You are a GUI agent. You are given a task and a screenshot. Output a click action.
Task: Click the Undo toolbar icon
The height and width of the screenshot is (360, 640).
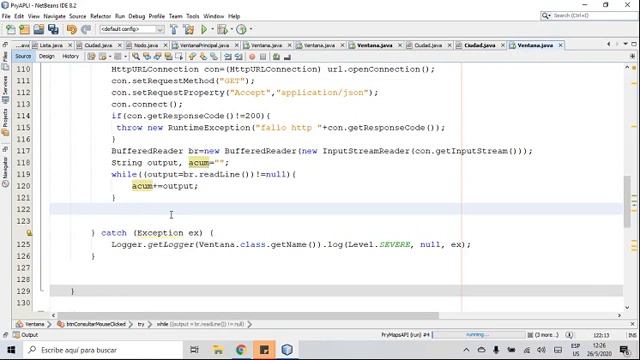coord(72,29)
